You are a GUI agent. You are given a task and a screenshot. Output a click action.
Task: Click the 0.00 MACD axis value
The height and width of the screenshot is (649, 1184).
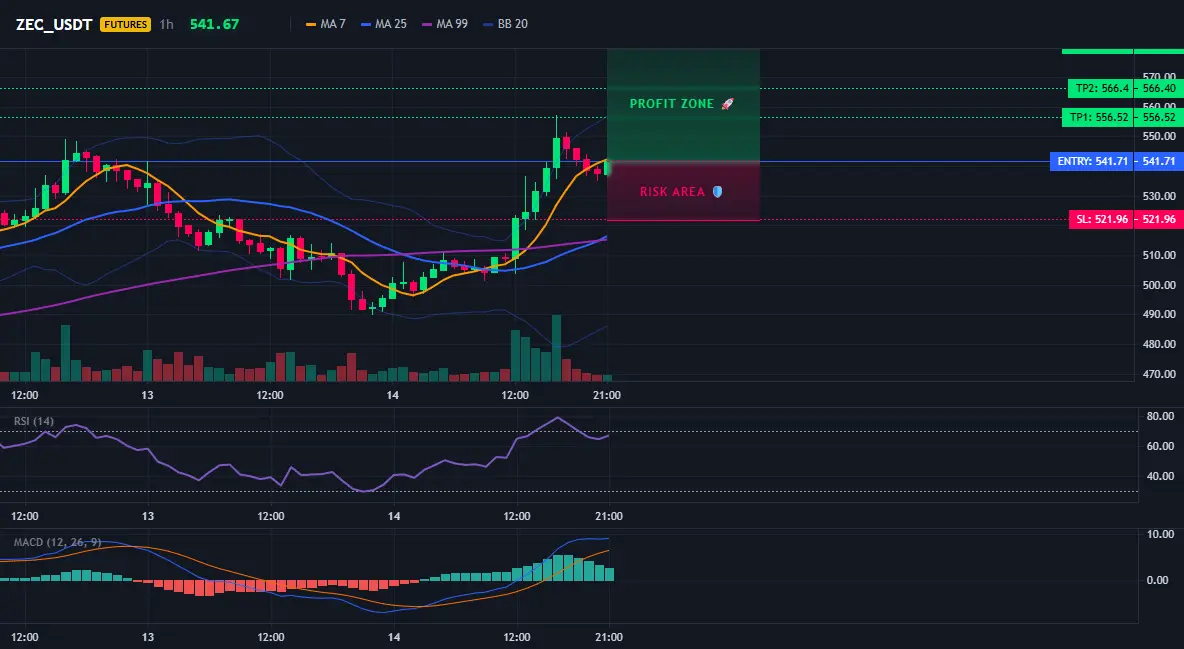(1158, 580)
